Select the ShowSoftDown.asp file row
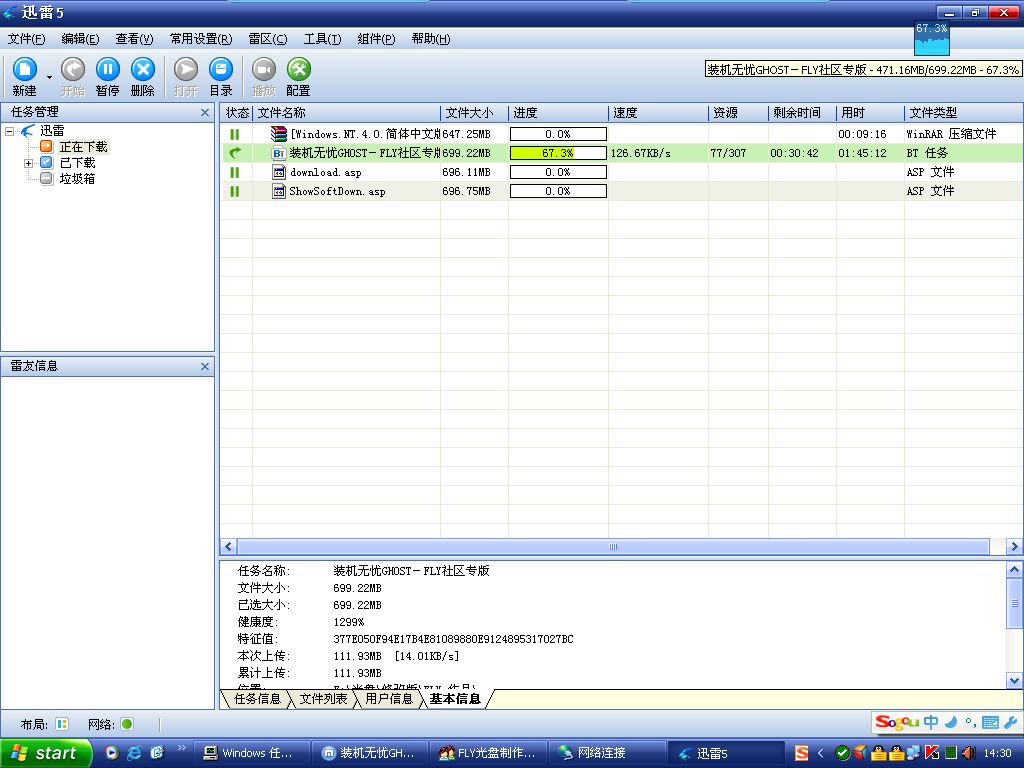 (x=622, y=191)
